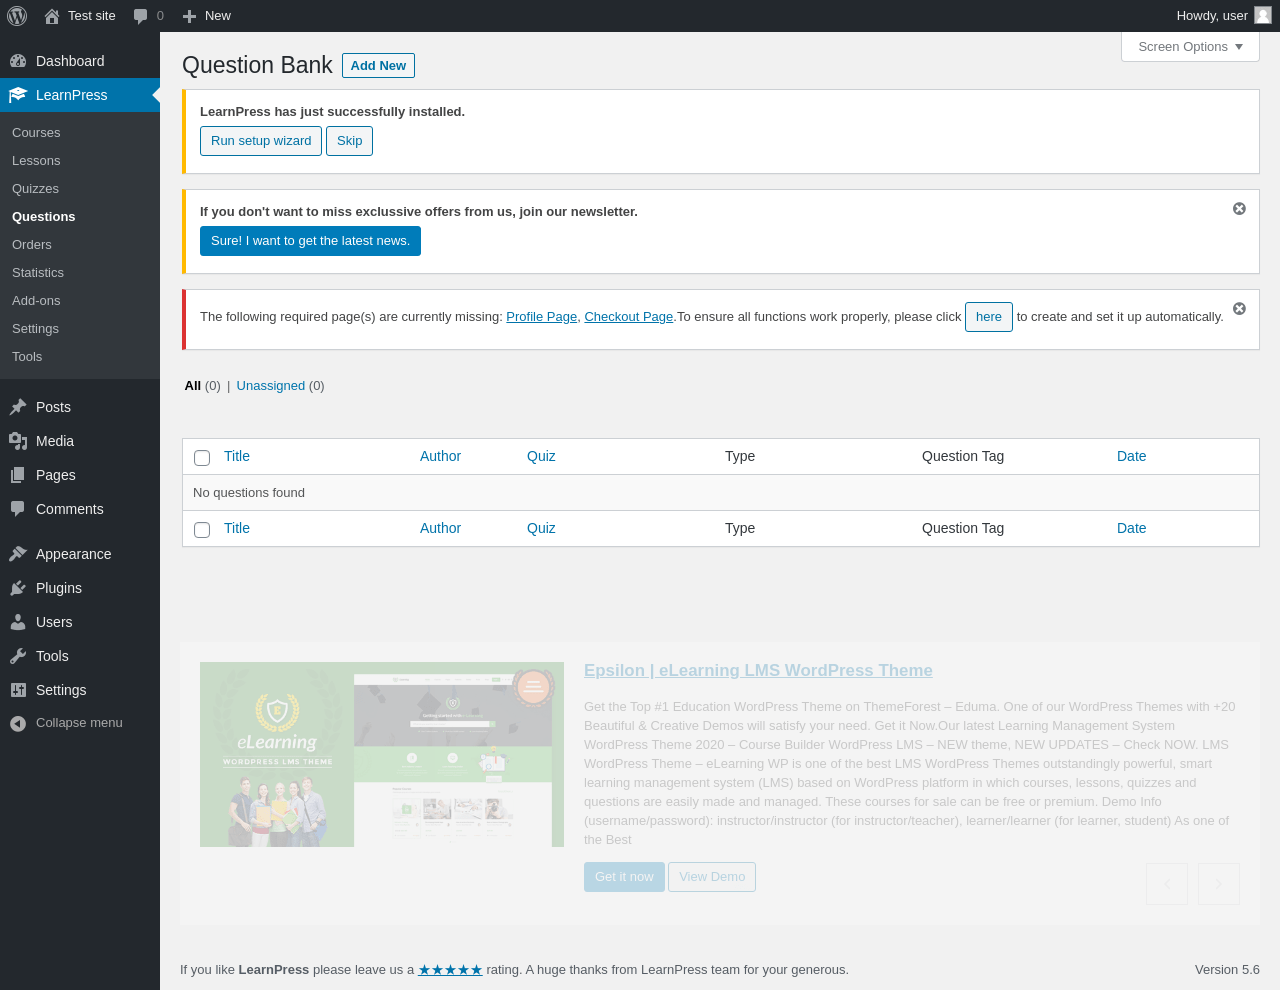Select the Questions submenu item
This screenshot has height=990, width=1280.
coord(43,217)
